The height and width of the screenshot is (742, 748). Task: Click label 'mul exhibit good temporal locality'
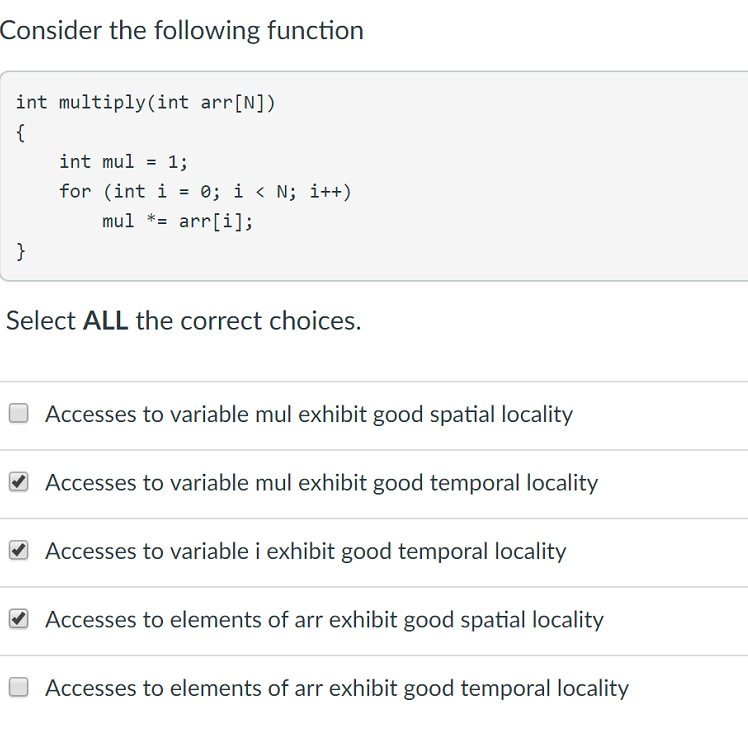[x=426, y=482]
